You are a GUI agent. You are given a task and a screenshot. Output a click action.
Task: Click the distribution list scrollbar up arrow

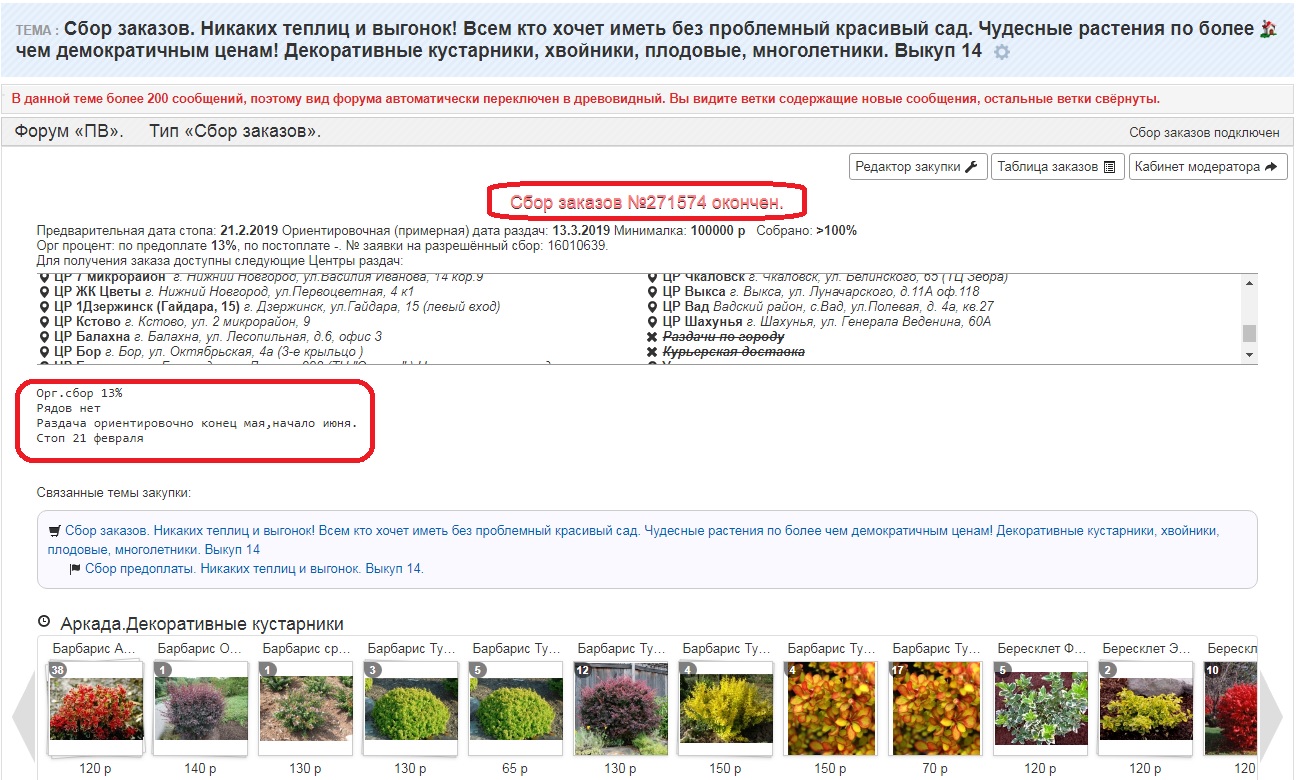point(1248,283)
